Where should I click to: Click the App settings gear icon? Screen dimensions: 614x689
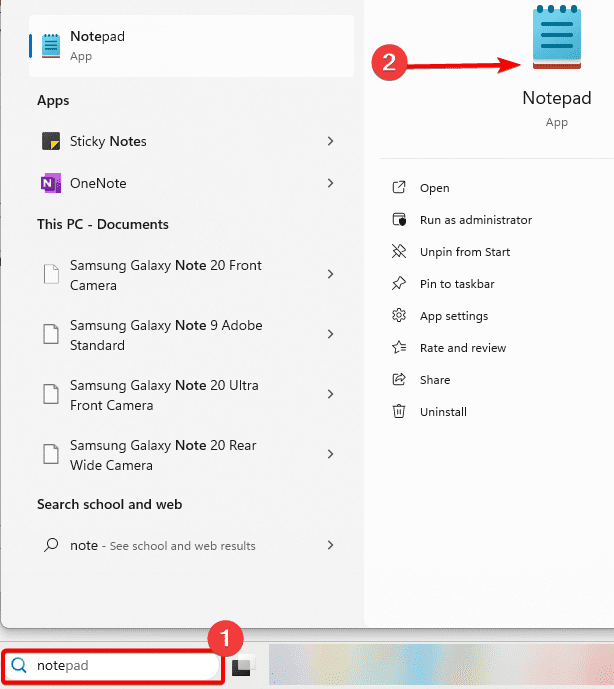(399, 315)
